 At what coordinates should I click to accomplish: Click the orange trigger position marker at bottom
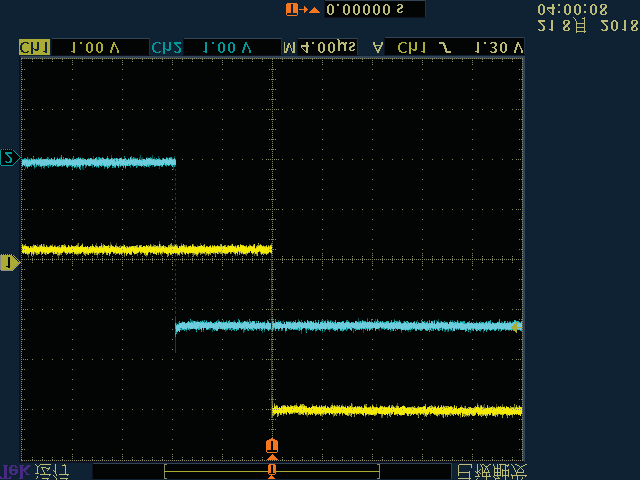coord(271,445)
